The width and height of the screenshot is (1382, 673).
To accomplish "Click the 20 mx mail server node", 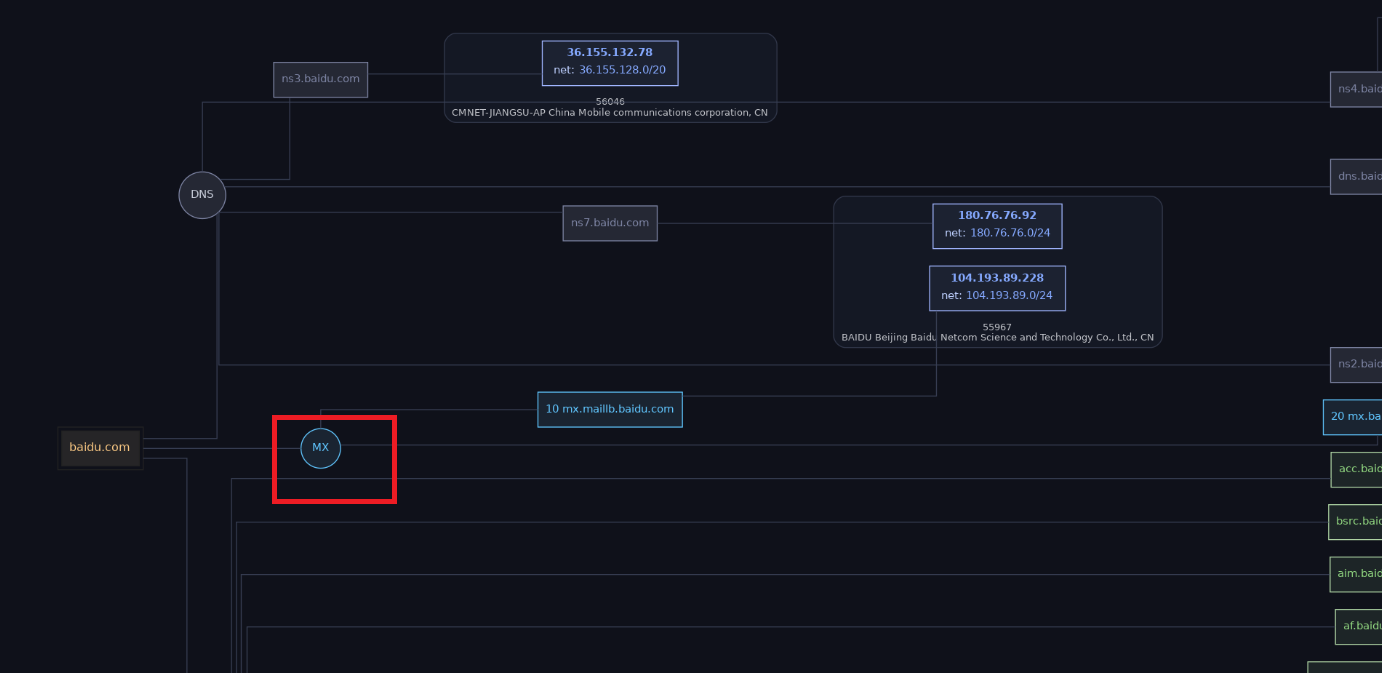I will (x=1353, y=416).
